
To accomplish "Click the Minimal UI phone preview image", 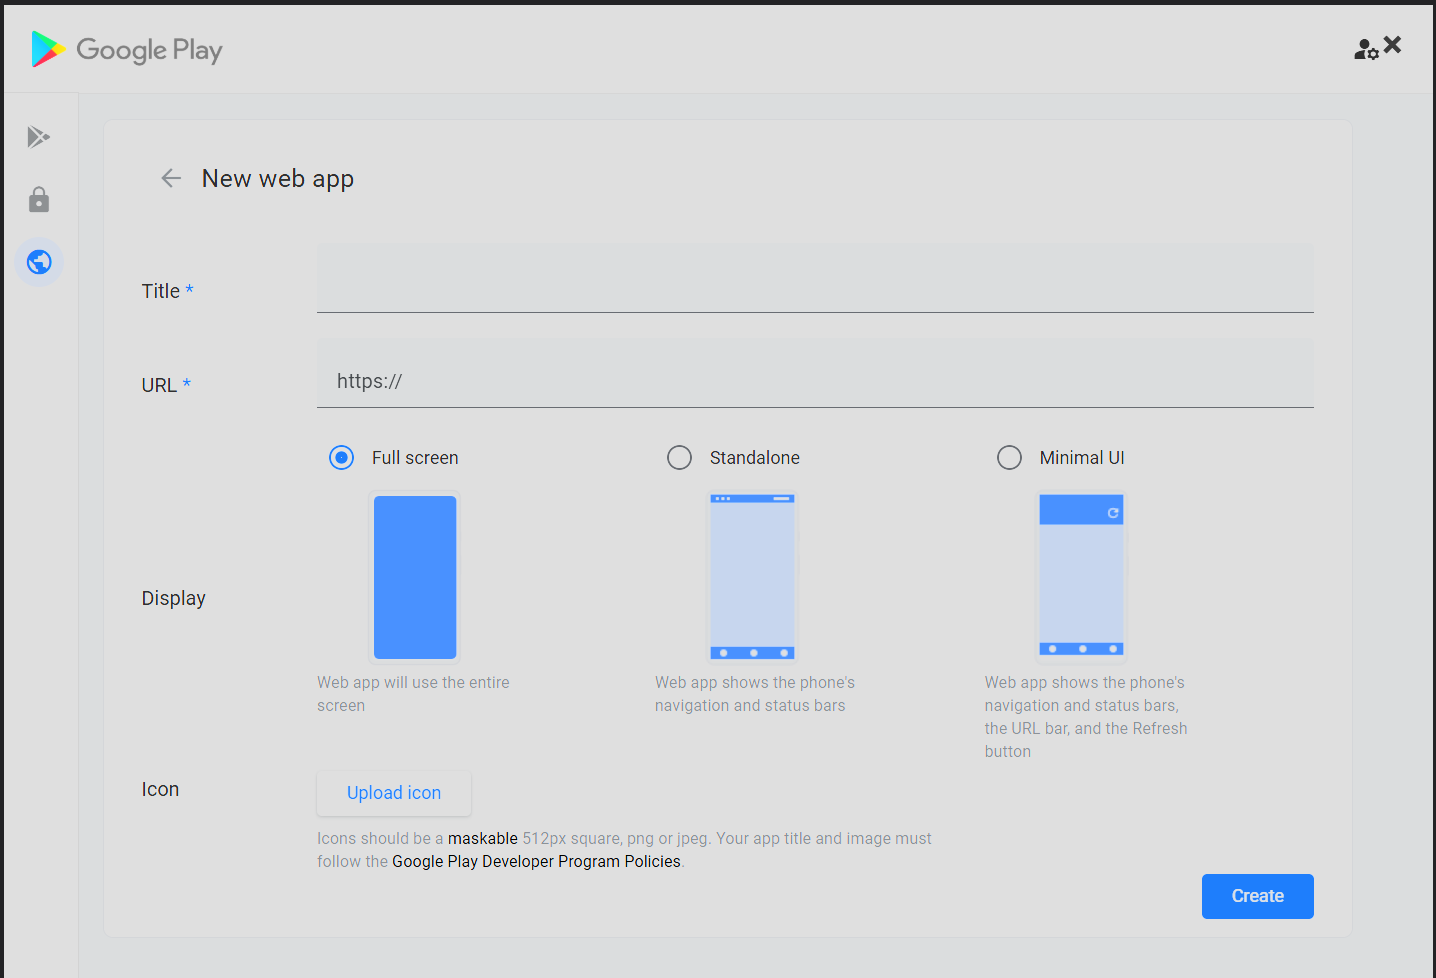I will [1081, 577].
